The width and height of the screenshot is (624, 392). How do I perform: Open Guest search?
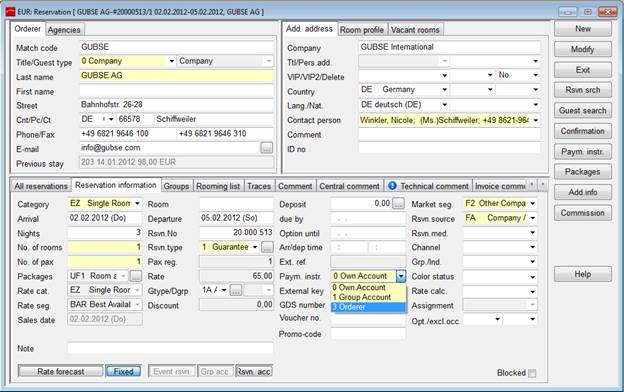pyautogui.click(x=583, y=110)
